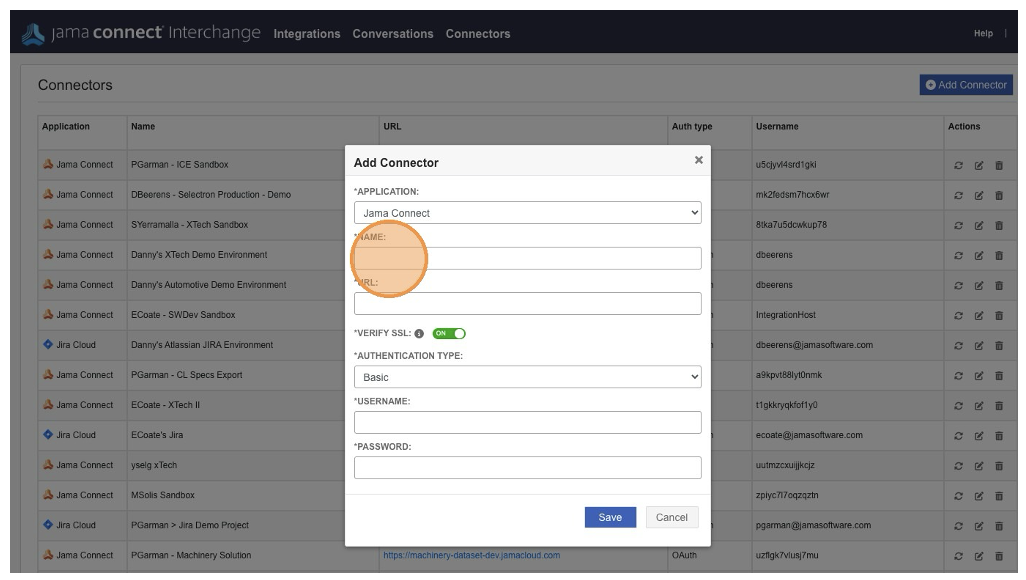This screenshot has height=580, width=1026.
Task: Refresh ECoate - SWDev Sandbox connector
Action: (x=958, y=316)
